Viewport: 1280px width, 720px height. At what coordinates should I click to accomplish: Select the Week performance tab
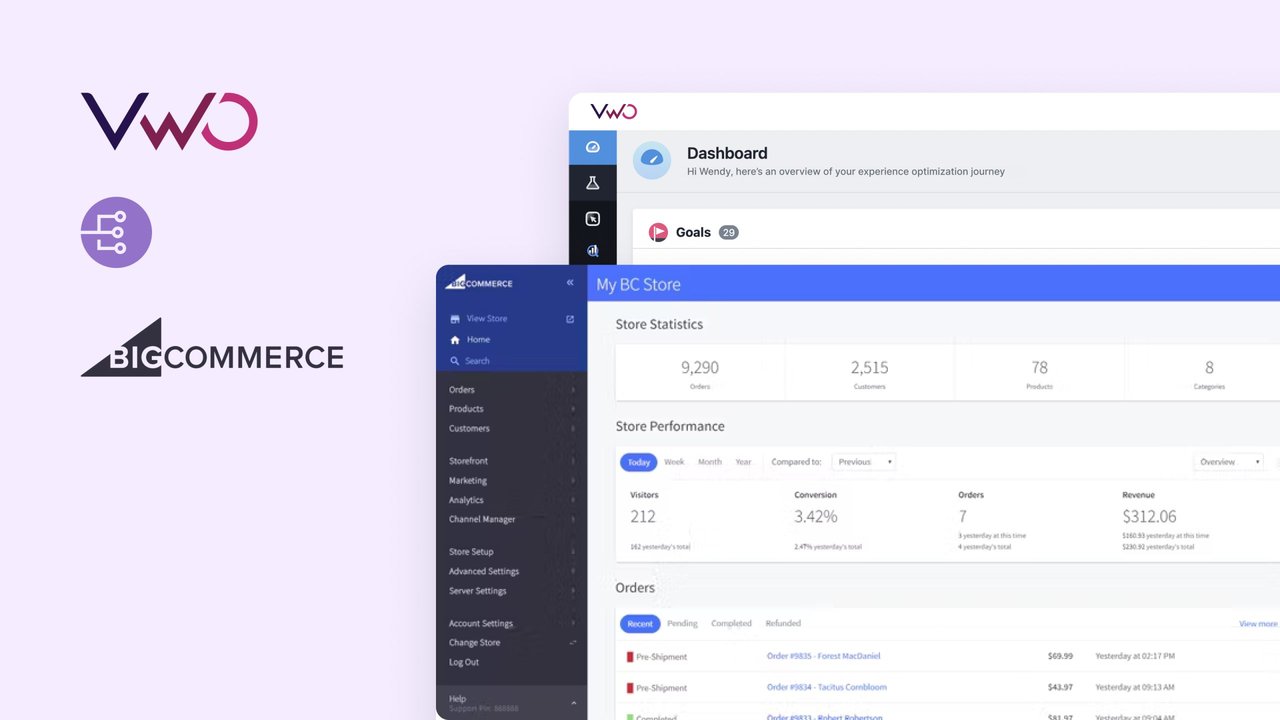point(674,462)
